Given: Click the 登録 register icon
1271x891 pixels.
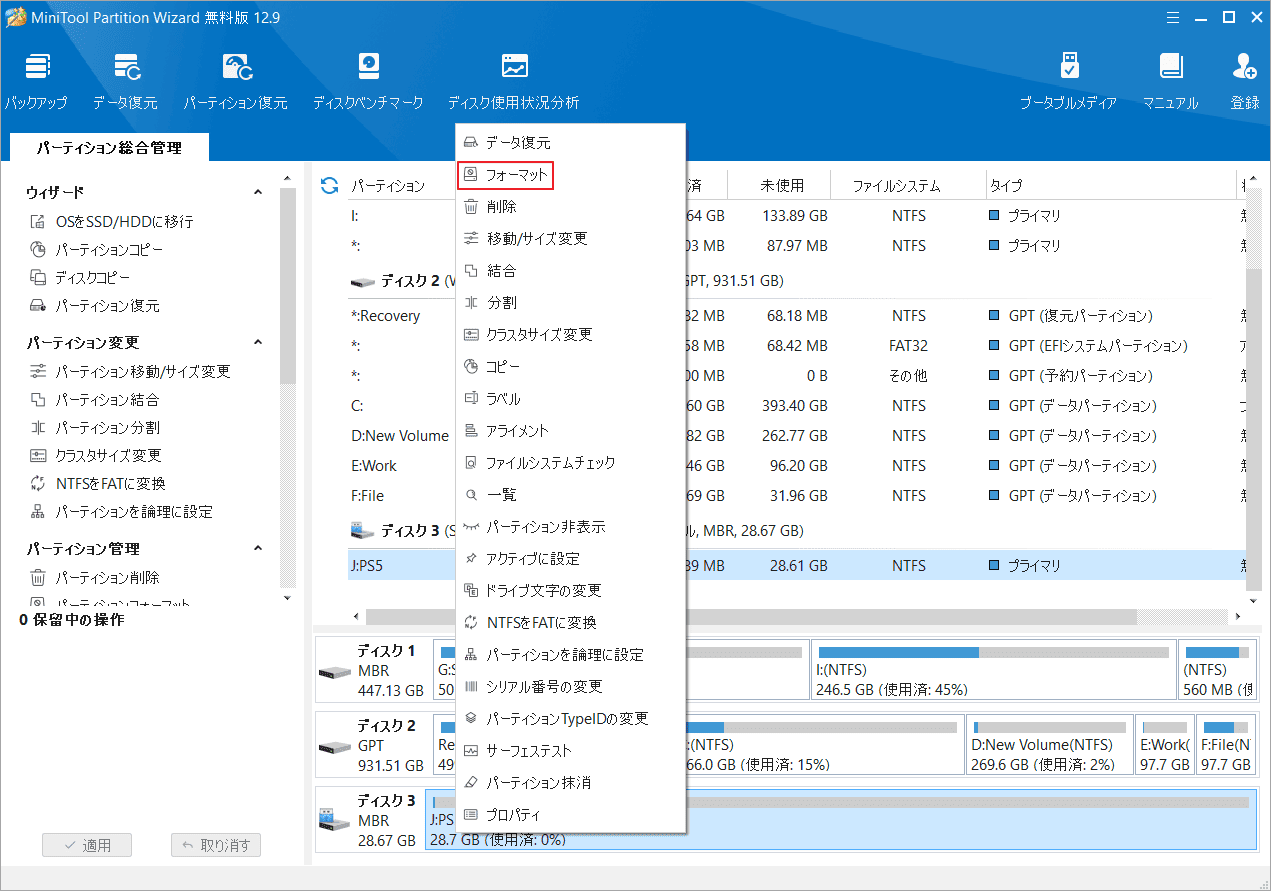Looking at the screenshot, I should 1245,81.
